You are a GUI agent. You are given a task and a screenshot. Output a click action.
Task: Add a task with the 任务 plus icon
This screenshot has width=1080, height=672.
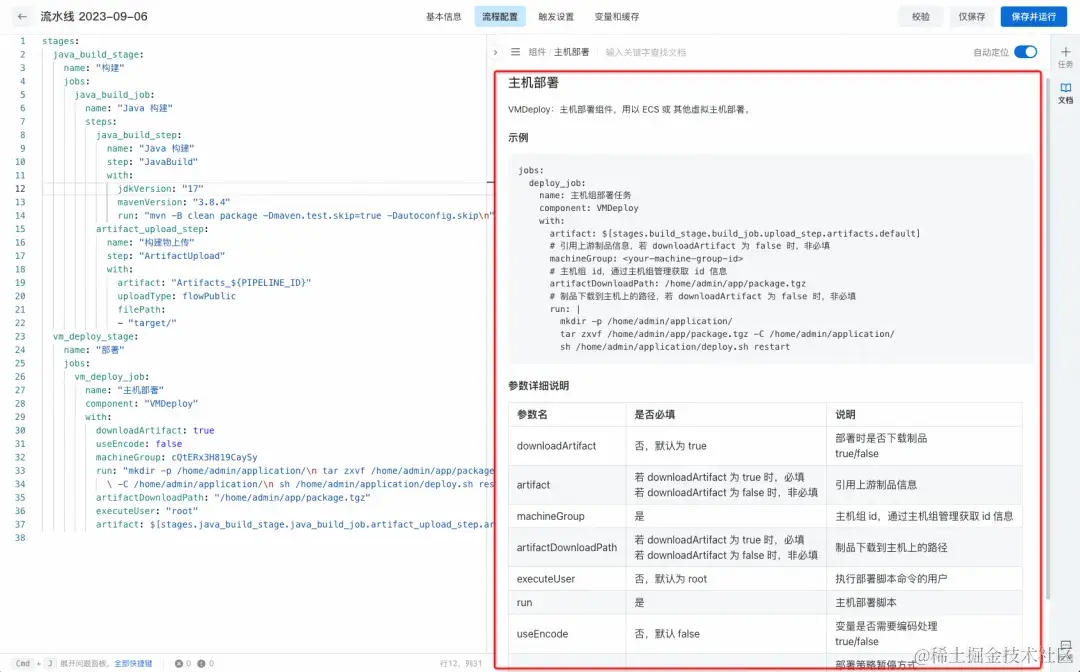tap(1066, 56)
